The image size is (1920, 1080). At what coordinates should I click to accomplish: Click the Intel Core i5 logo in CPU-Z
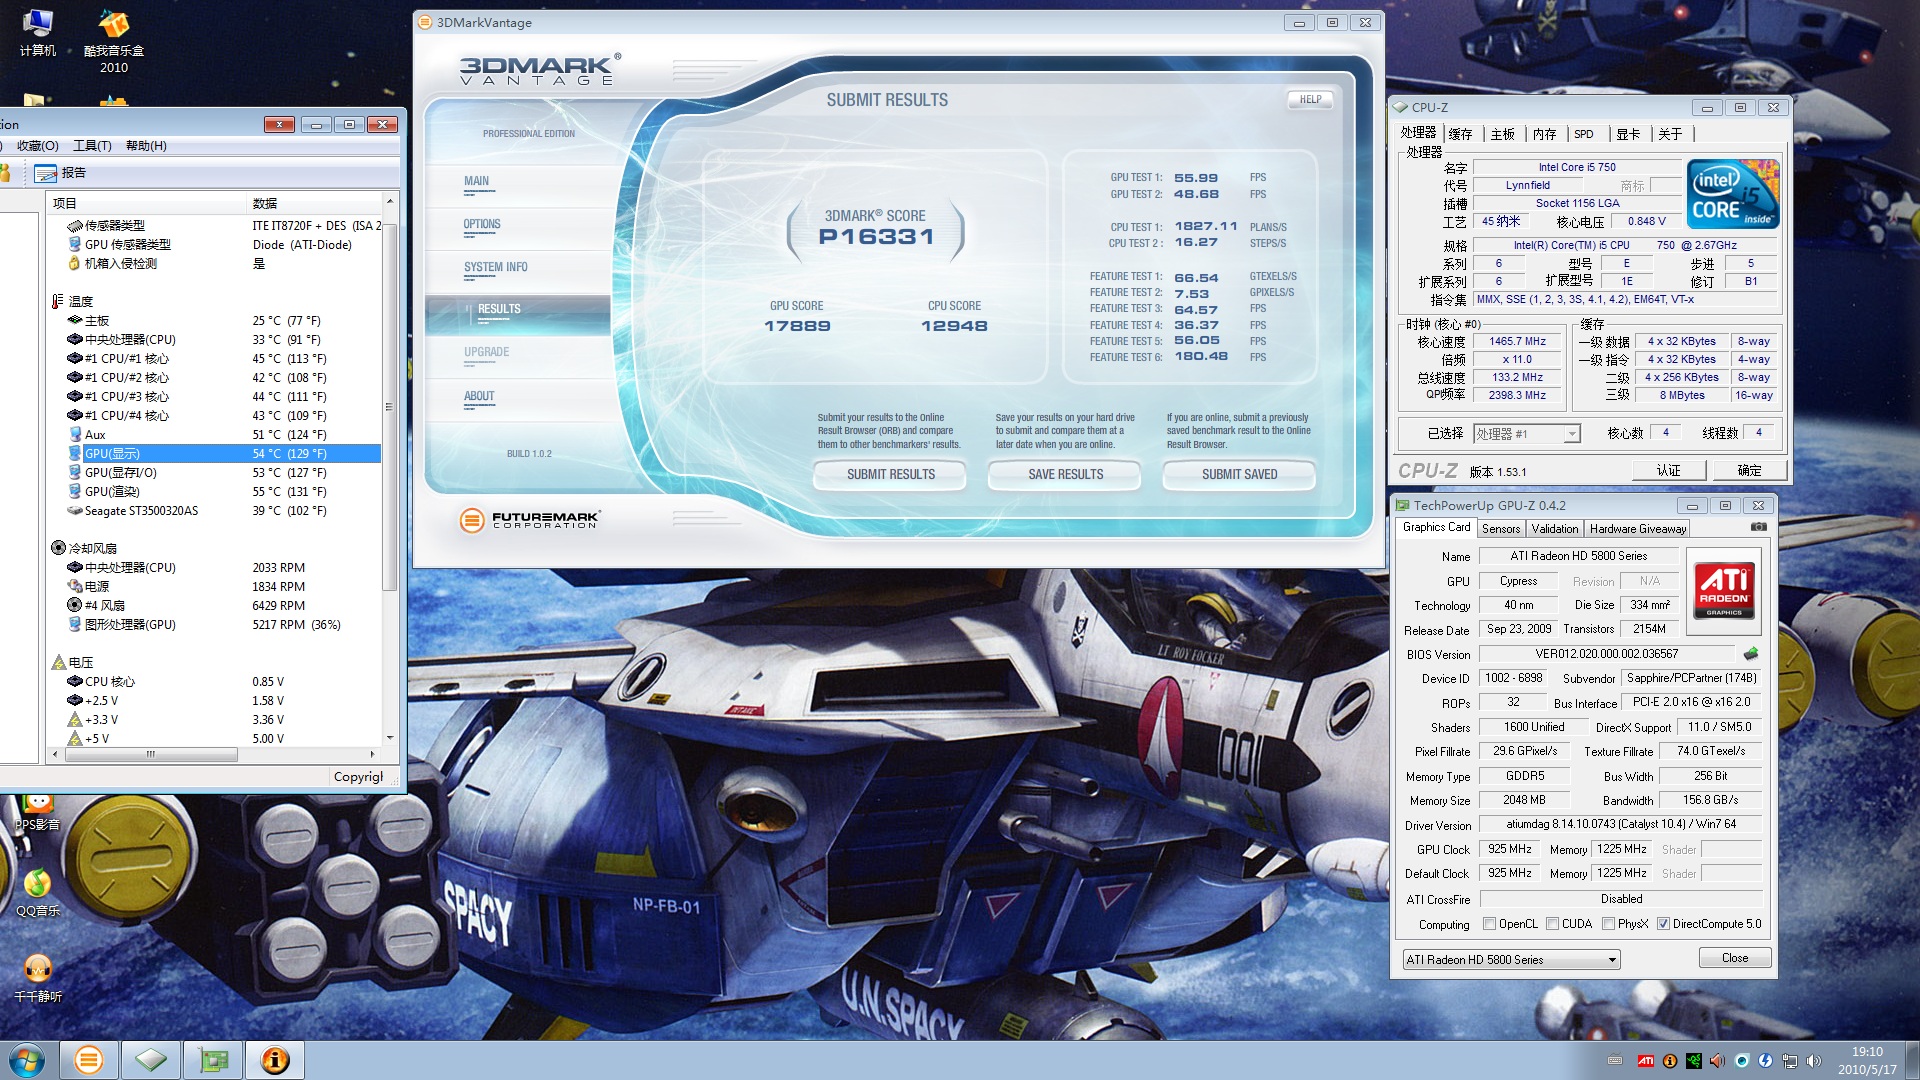pos(1733,194)
